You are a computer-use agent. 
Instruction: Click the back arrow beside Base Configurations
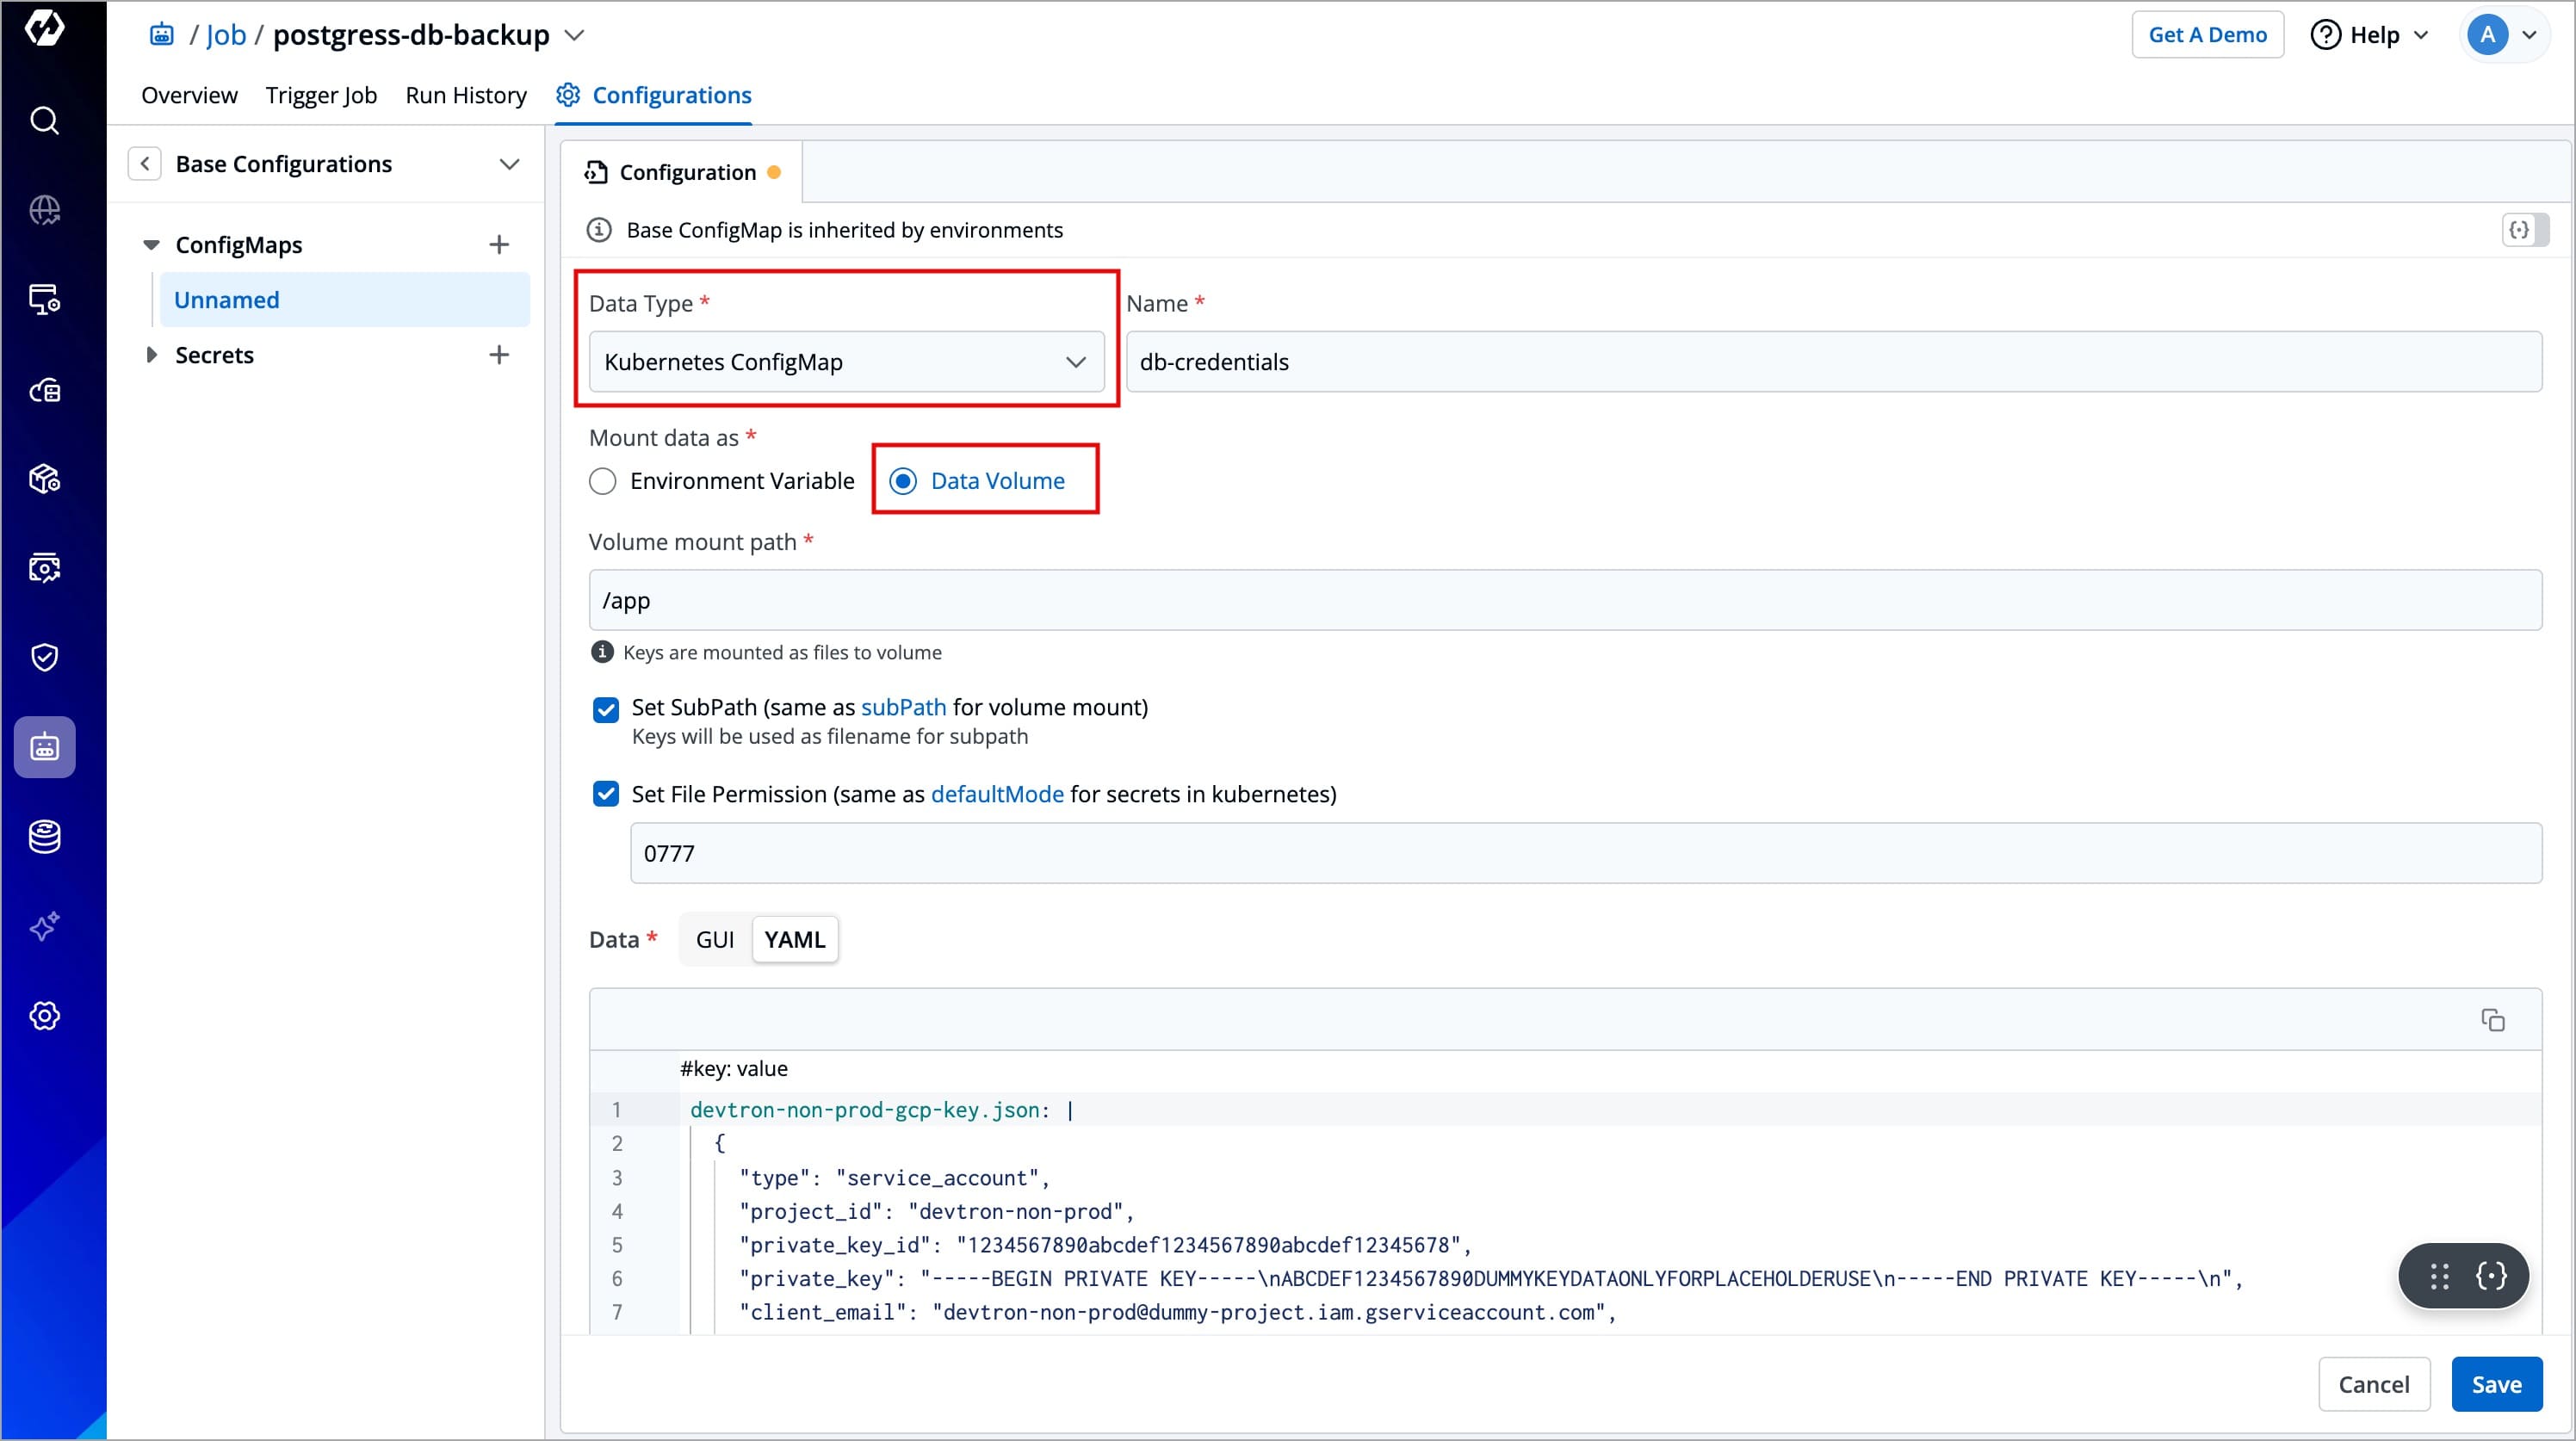(145, 164)
